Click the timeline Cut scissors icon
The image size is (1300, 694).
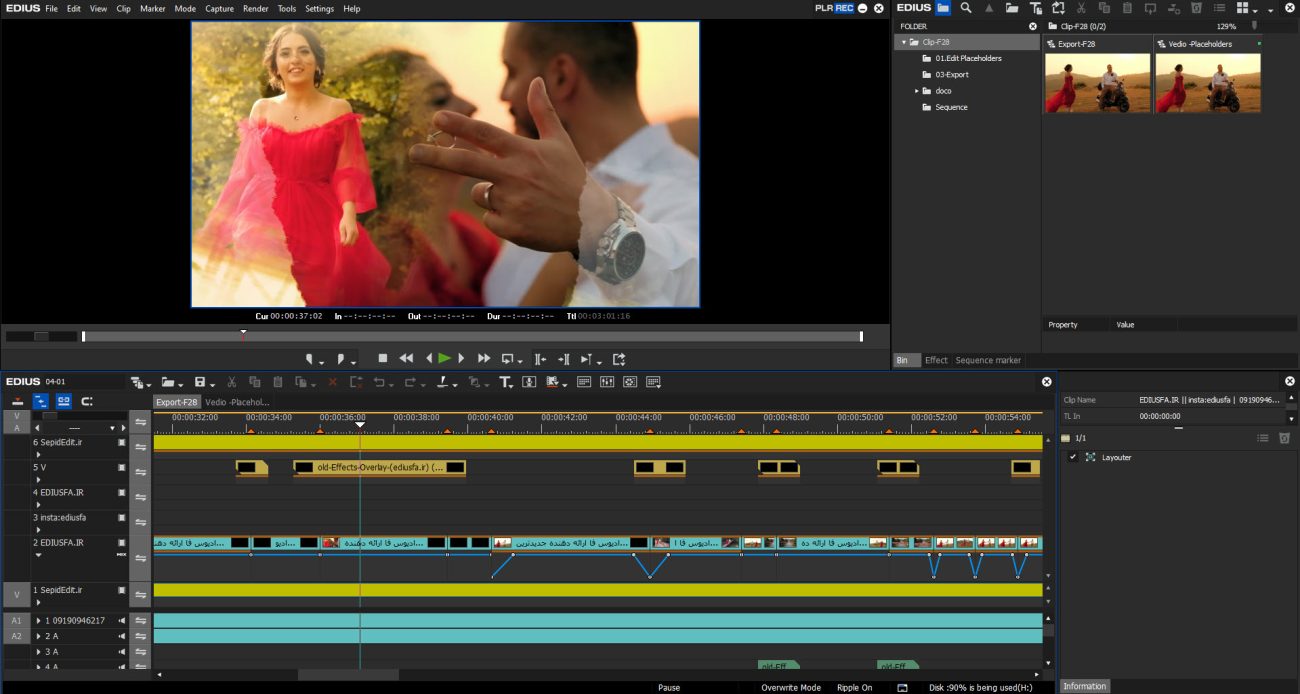pyautogui.click(x=231, y=382)
